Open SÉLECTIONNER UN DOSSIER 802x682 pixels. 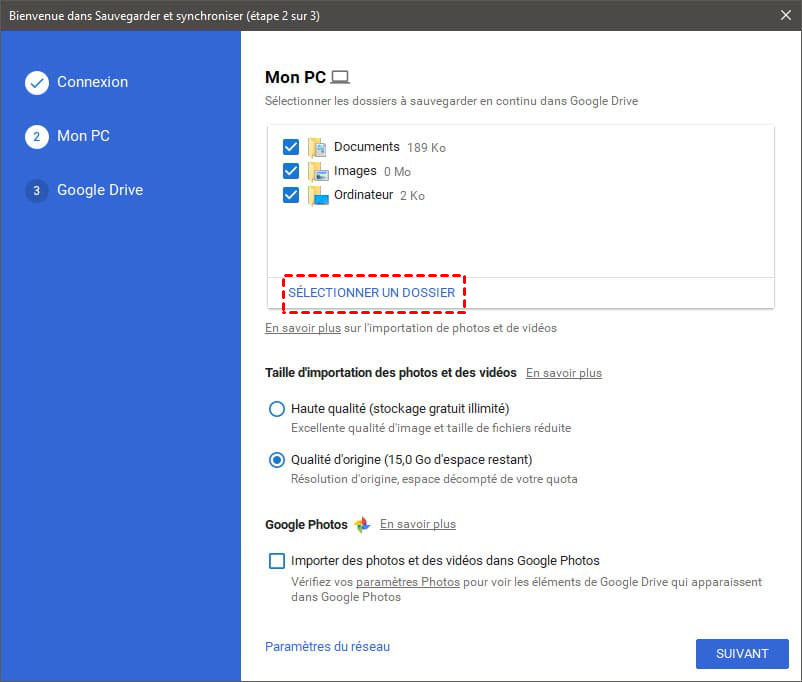(x=374, y=292)
